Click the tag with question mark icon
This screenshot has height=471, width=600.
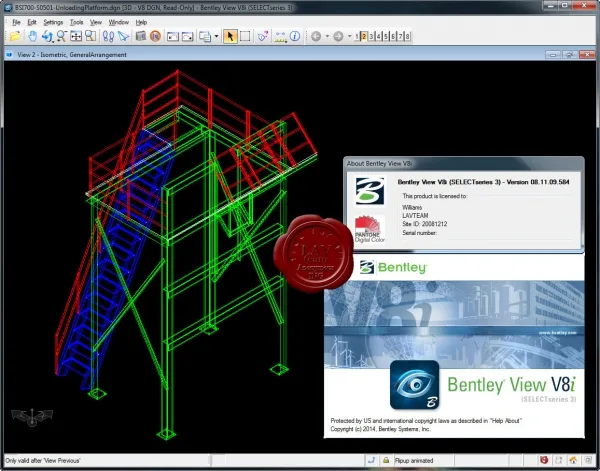pyautogui.click(x=263, y=36)
